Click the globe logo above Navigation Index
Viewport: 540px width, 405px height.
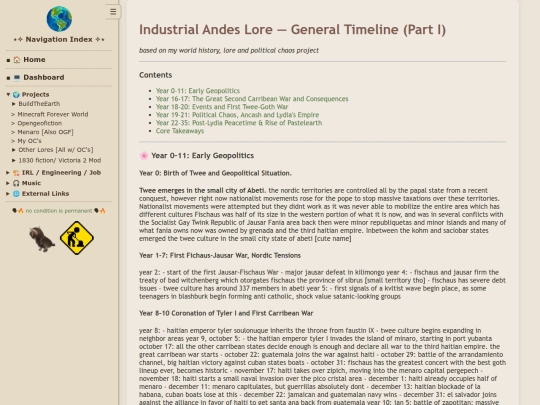tap(59, 19)
